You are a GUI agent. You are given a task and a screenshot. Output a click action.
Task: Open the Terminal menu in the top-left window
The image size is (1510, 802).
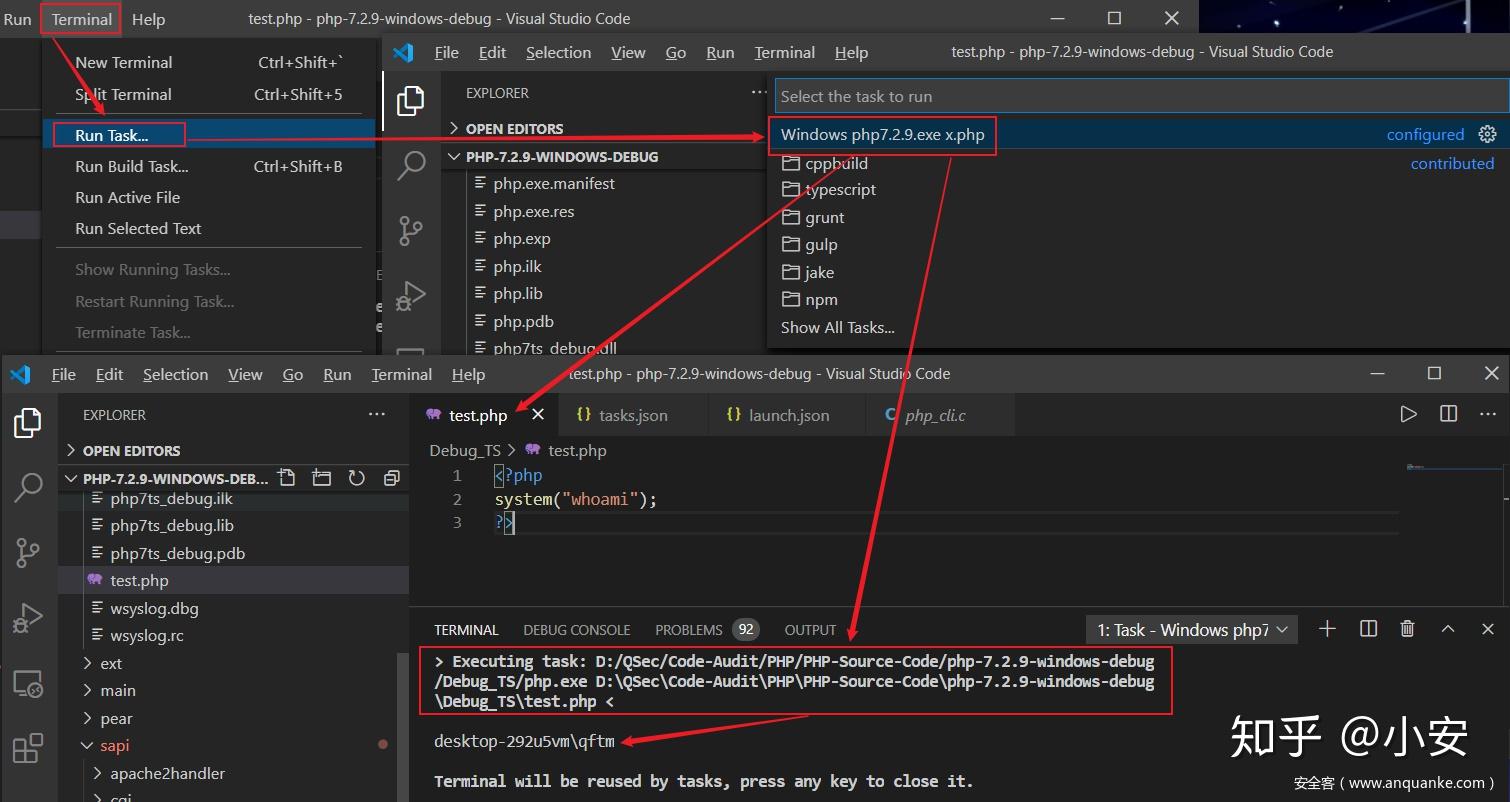pos(82,19)
